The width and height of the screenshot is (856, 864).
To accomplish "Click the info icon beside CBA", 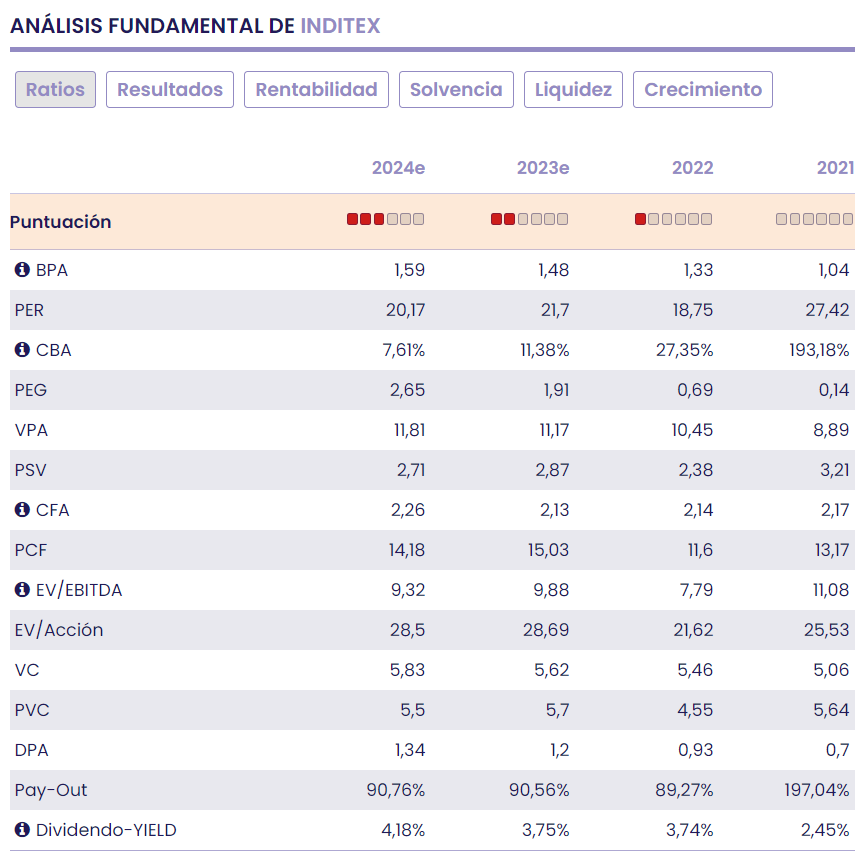I will pos(22,350).
